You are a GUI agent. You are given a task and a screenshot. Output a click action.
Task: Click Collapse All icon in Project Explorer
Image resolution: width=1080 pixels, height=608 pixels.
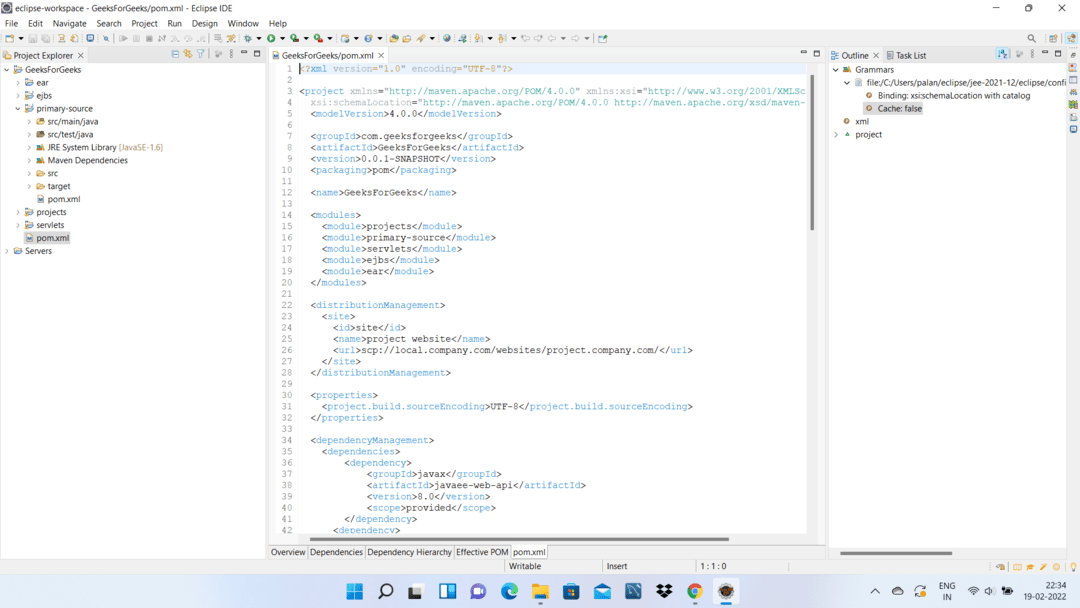pyautogui.click(x=175, y=55)
